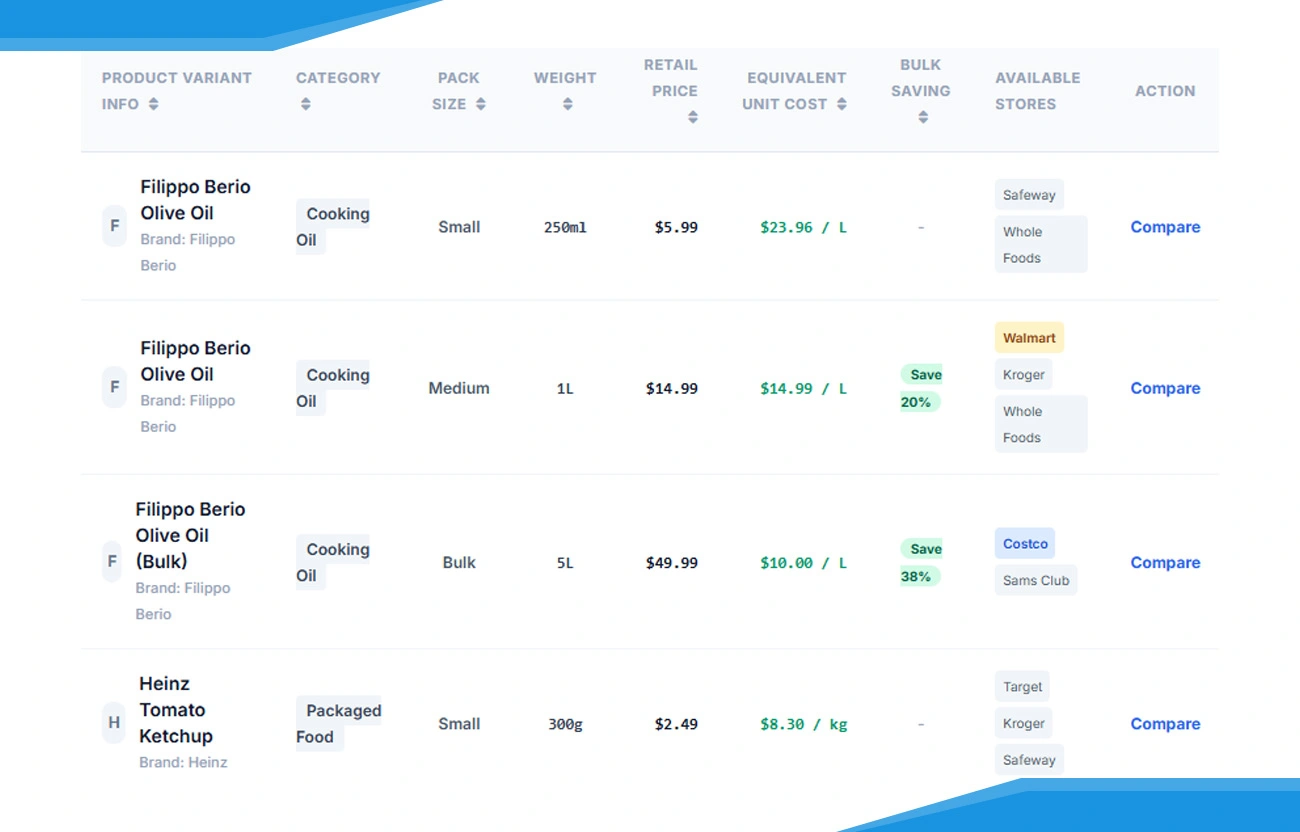Click Cooking Oil tag in the 1L row
1300x832 pixels.
[x=333, y=388]
